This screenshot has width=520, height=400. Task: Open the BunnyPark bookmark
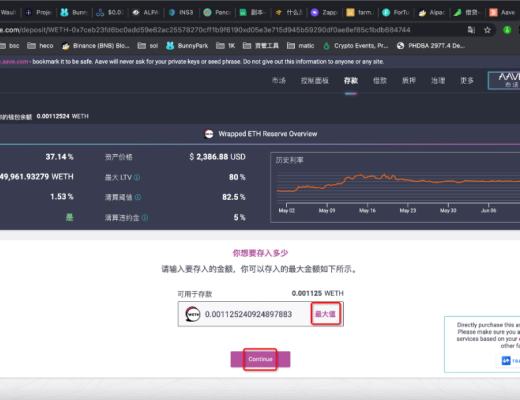(187, 46)
